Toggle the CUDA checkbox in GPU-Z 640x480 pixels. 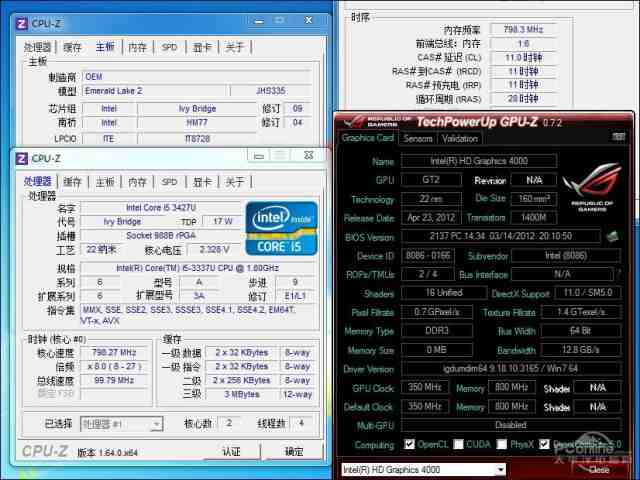458,444
